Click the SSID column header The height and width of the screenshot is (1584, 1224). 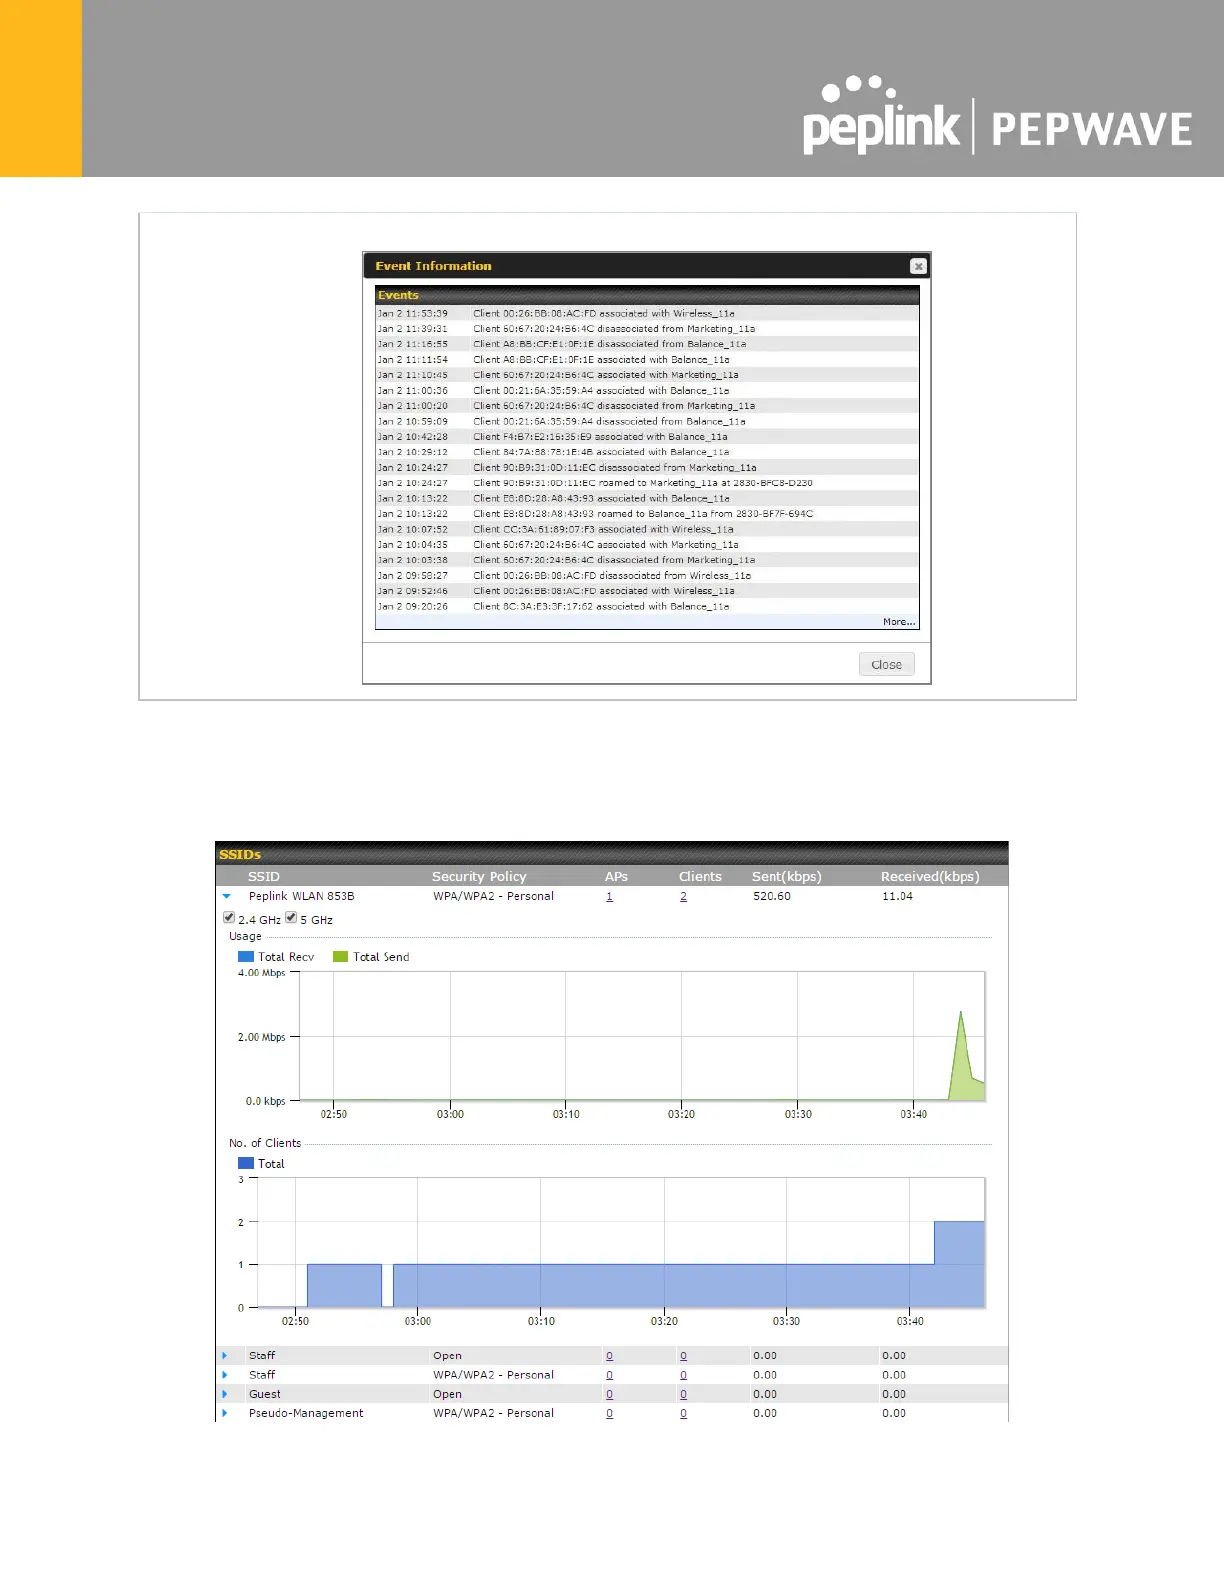(x=264, y=876)
